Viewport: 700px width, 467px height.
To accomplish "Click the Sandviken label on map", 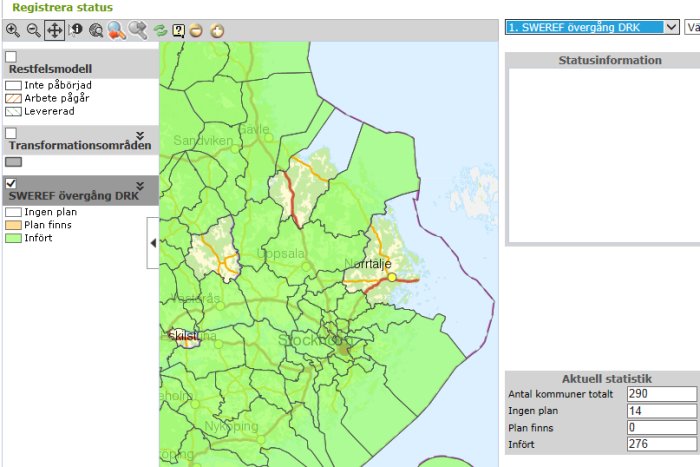I will [x=203, y=141].
